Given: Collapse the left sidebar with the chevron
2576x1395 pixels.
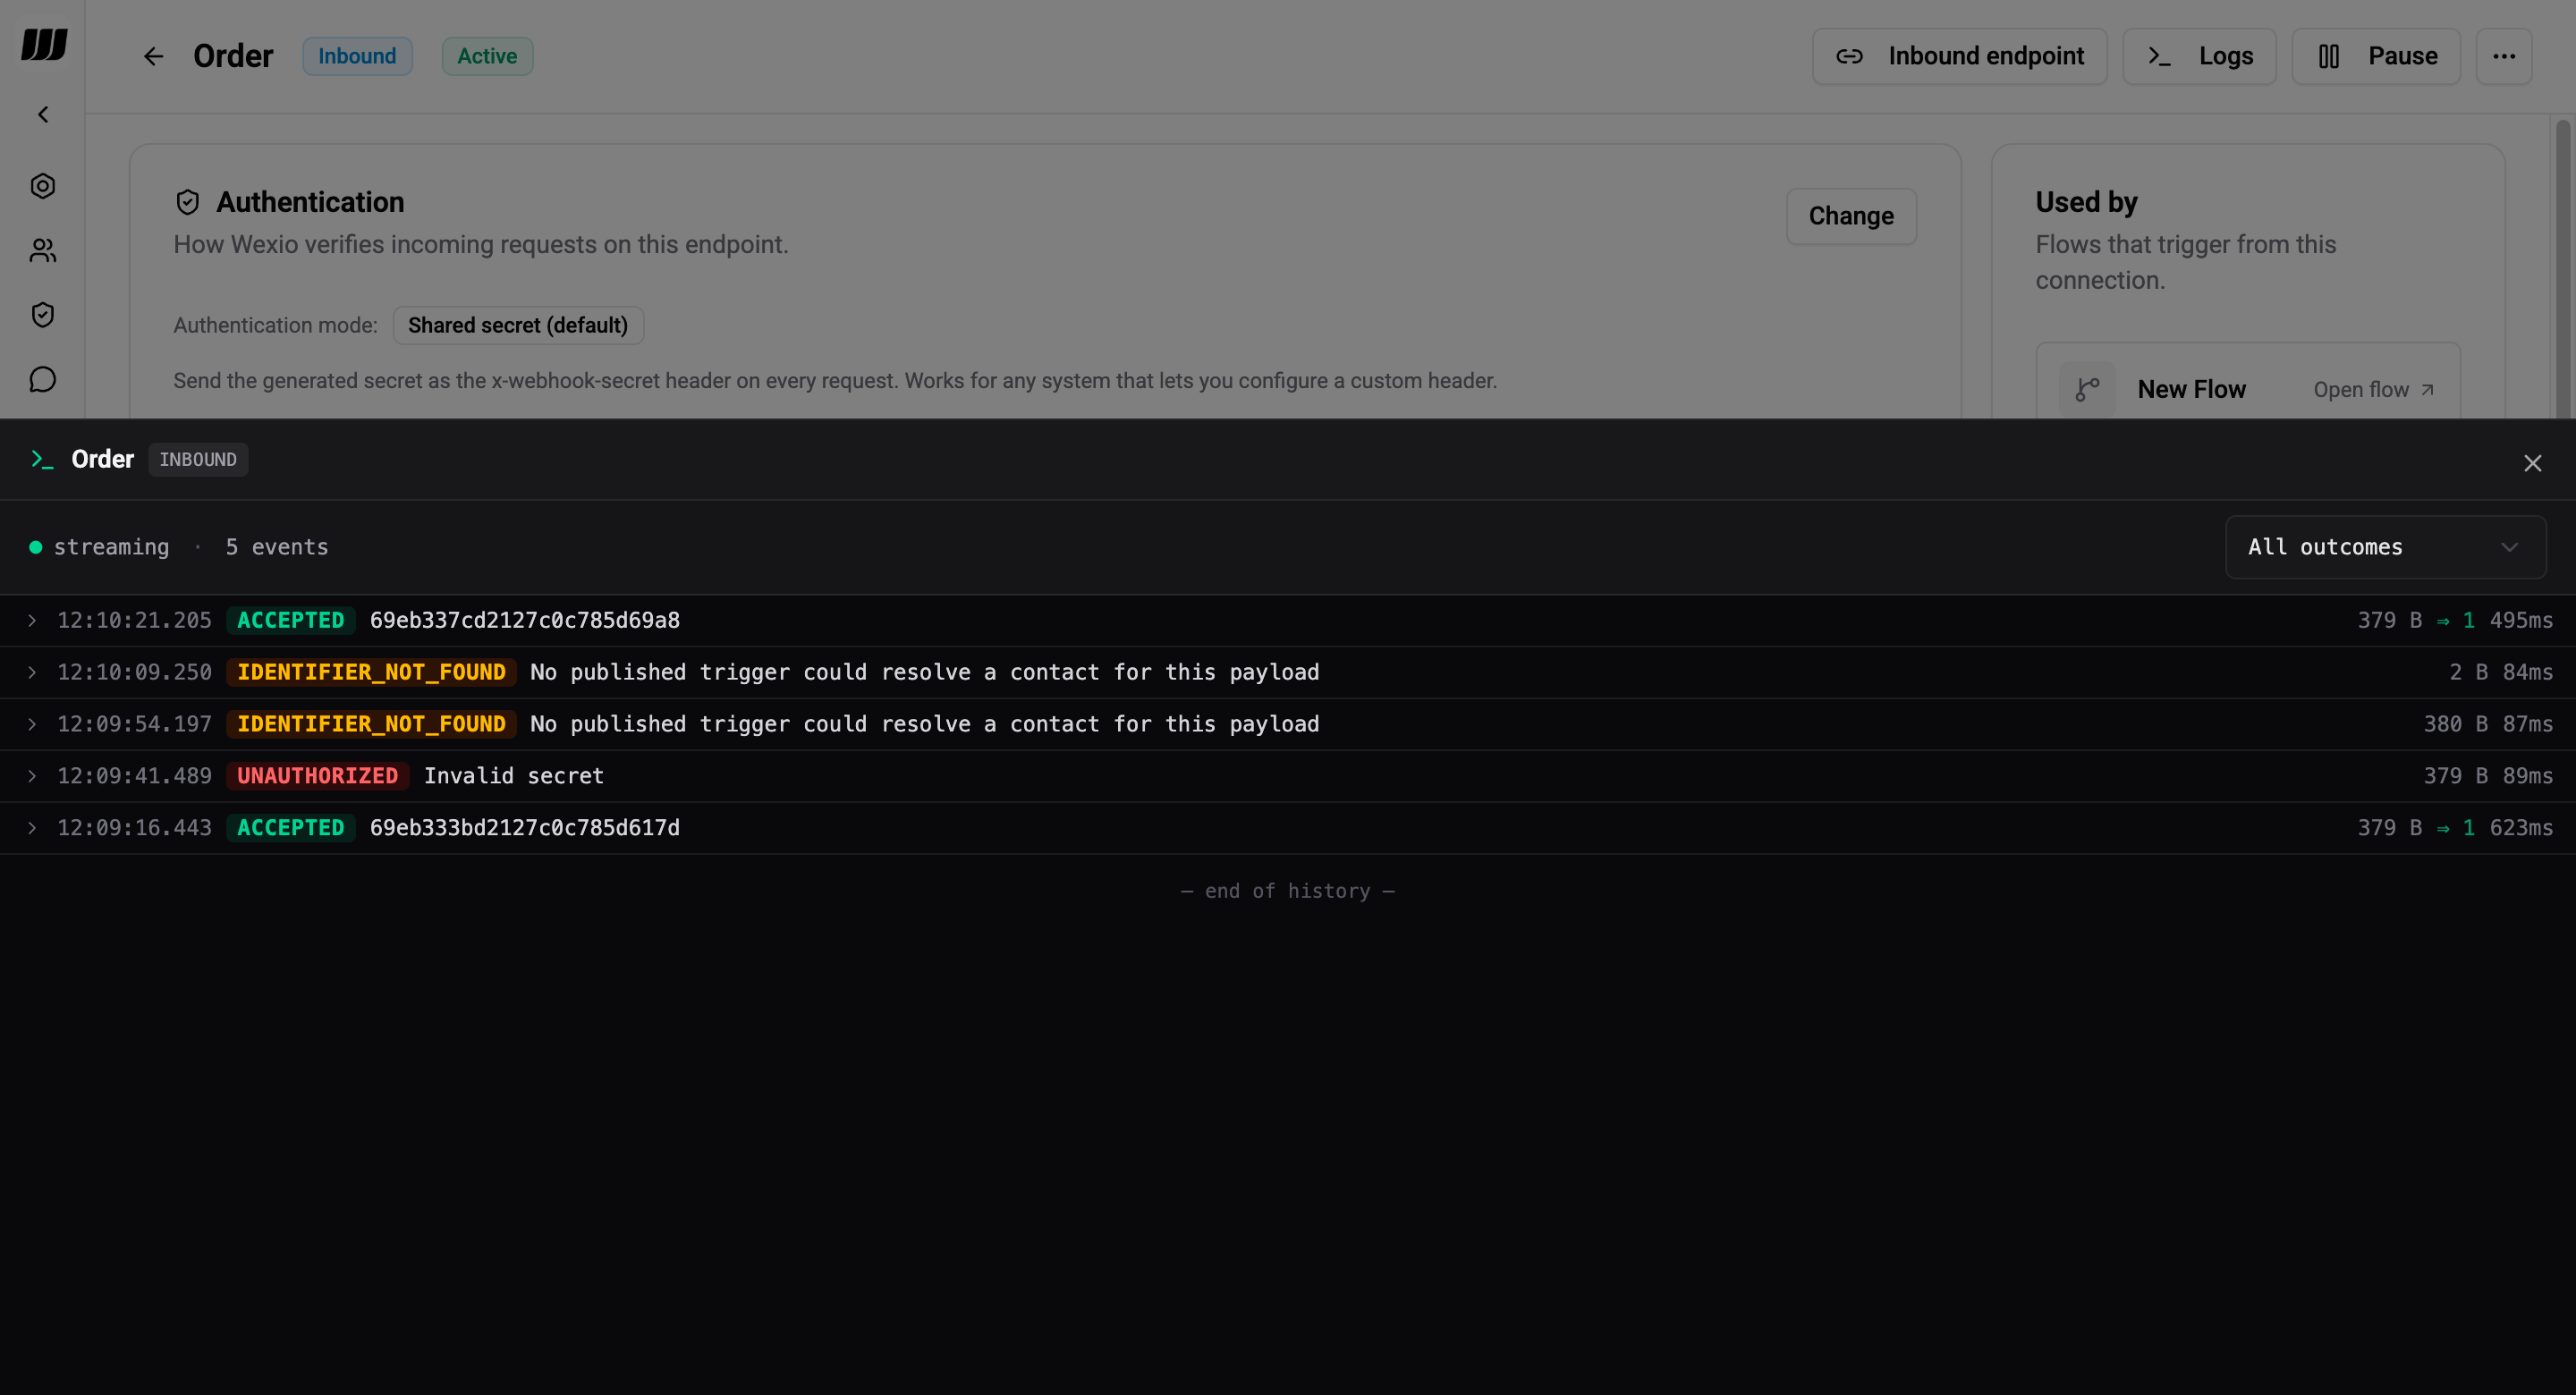Looking at the screenshot, I should [x=42, y=114].
